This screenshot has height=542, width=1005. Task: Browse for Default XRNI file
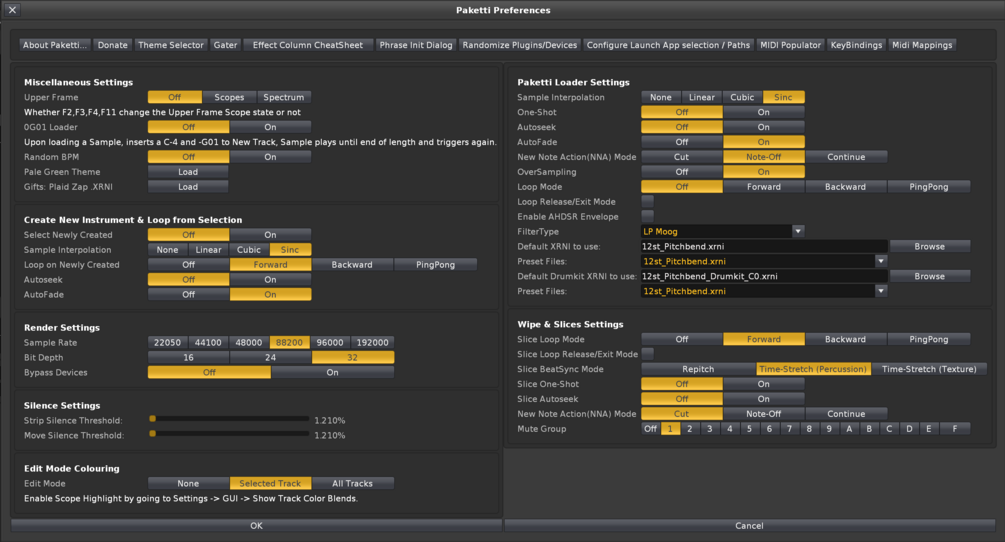point(929,246)
